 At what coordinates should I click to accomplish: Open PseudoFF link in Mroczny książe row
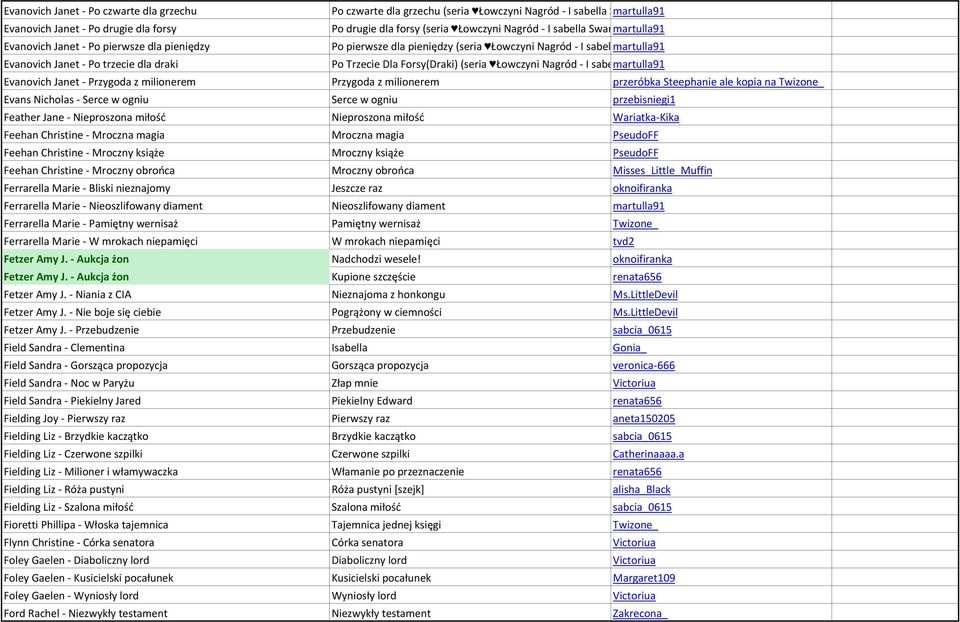636,152
